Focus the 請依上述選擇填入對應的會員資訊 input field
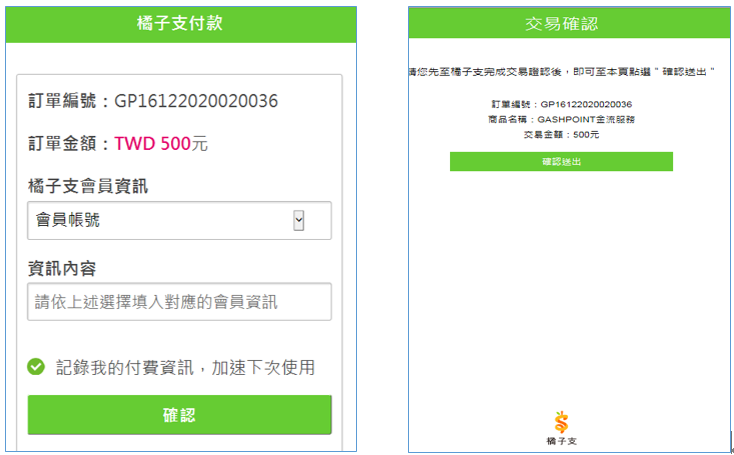The width and height of the screenshot is (734, 455). [x=179, y=302]
